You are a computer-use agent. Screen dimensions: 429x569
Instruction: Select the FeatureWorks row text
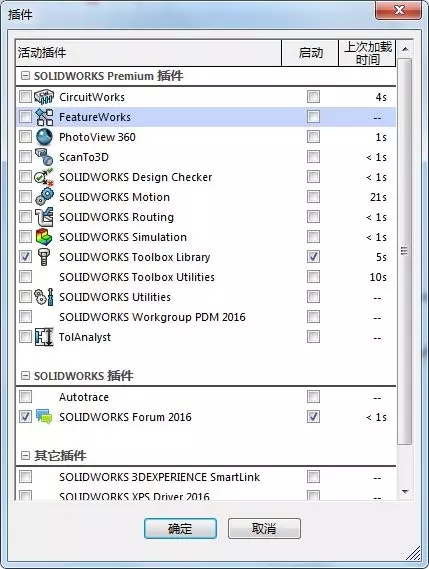coord(95,117)
